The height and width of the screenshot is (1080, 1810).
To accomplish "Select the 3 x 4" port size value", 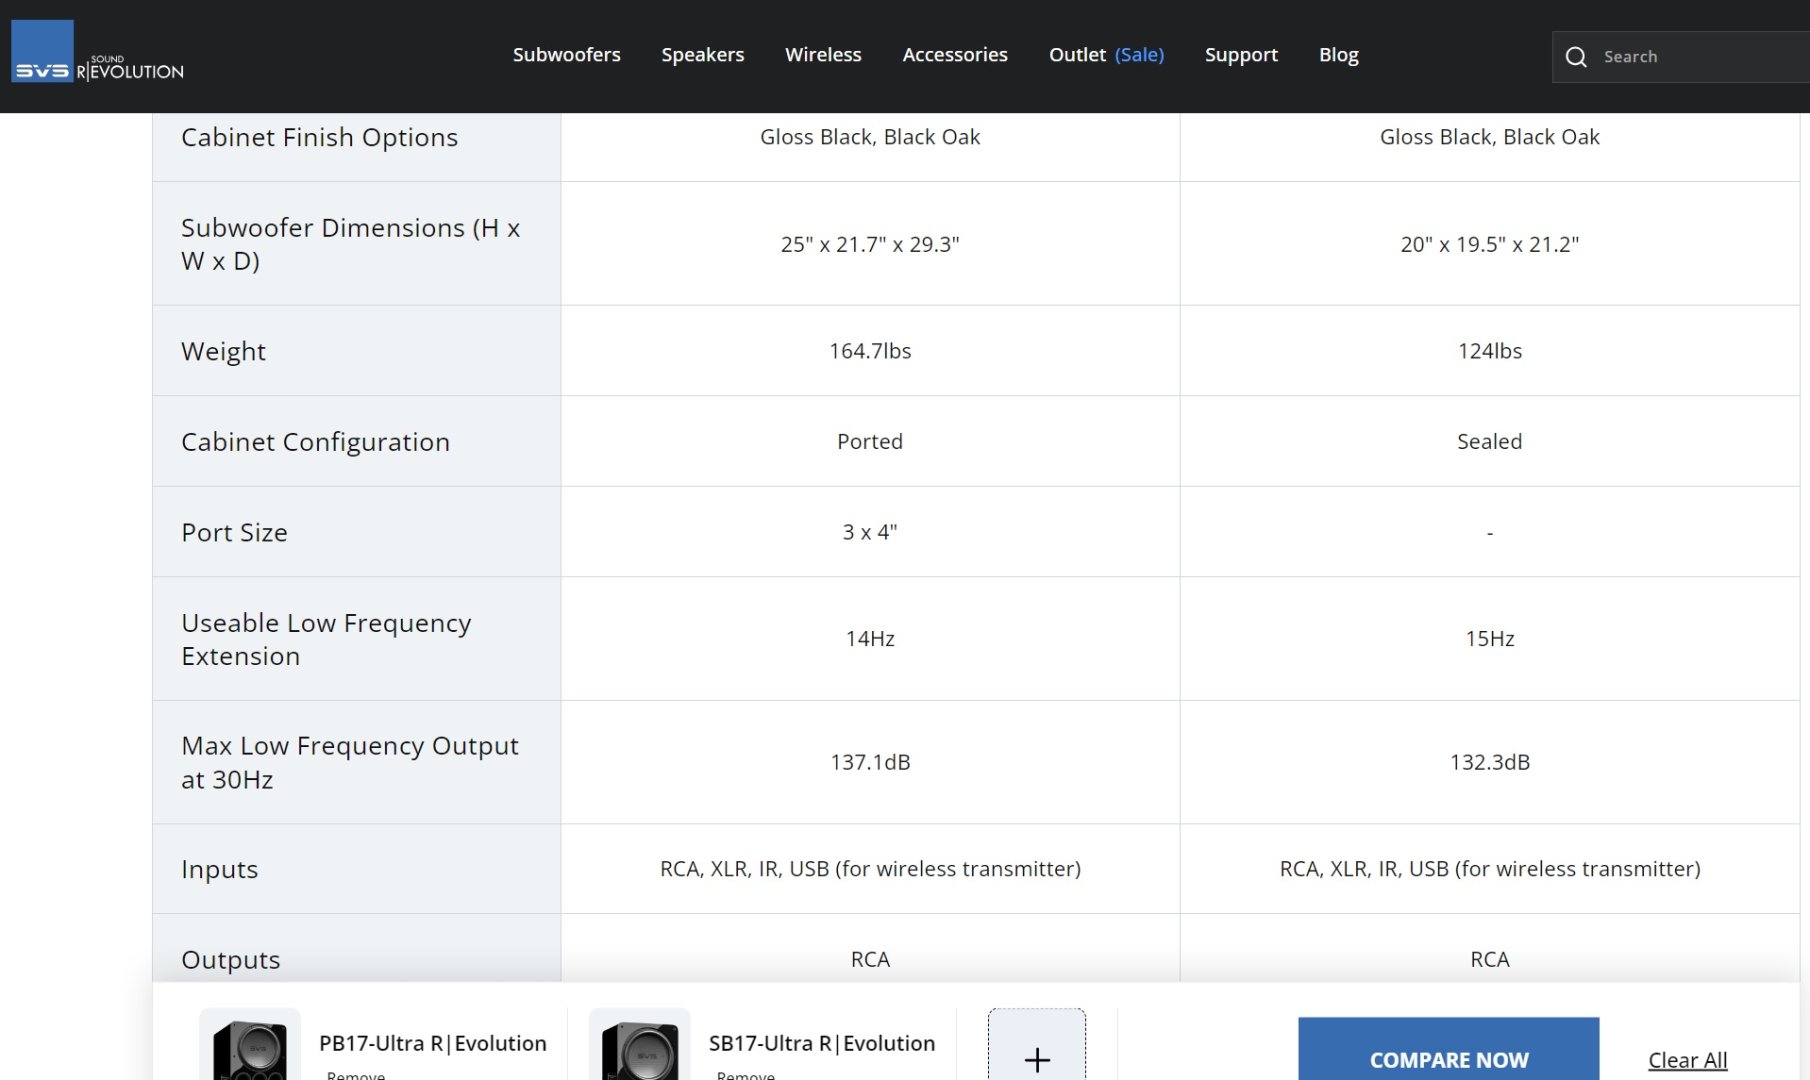I will [x=870, y=532].
